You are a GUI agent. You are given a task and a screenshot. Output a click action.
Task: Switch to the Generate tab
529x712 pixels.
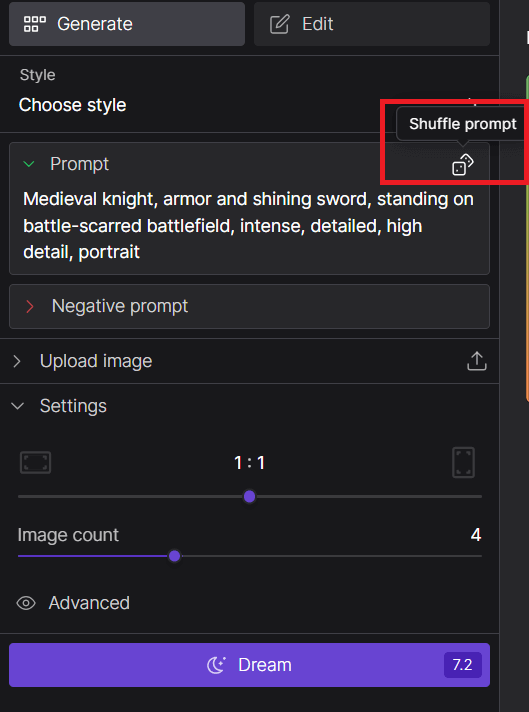coord(127,24)
